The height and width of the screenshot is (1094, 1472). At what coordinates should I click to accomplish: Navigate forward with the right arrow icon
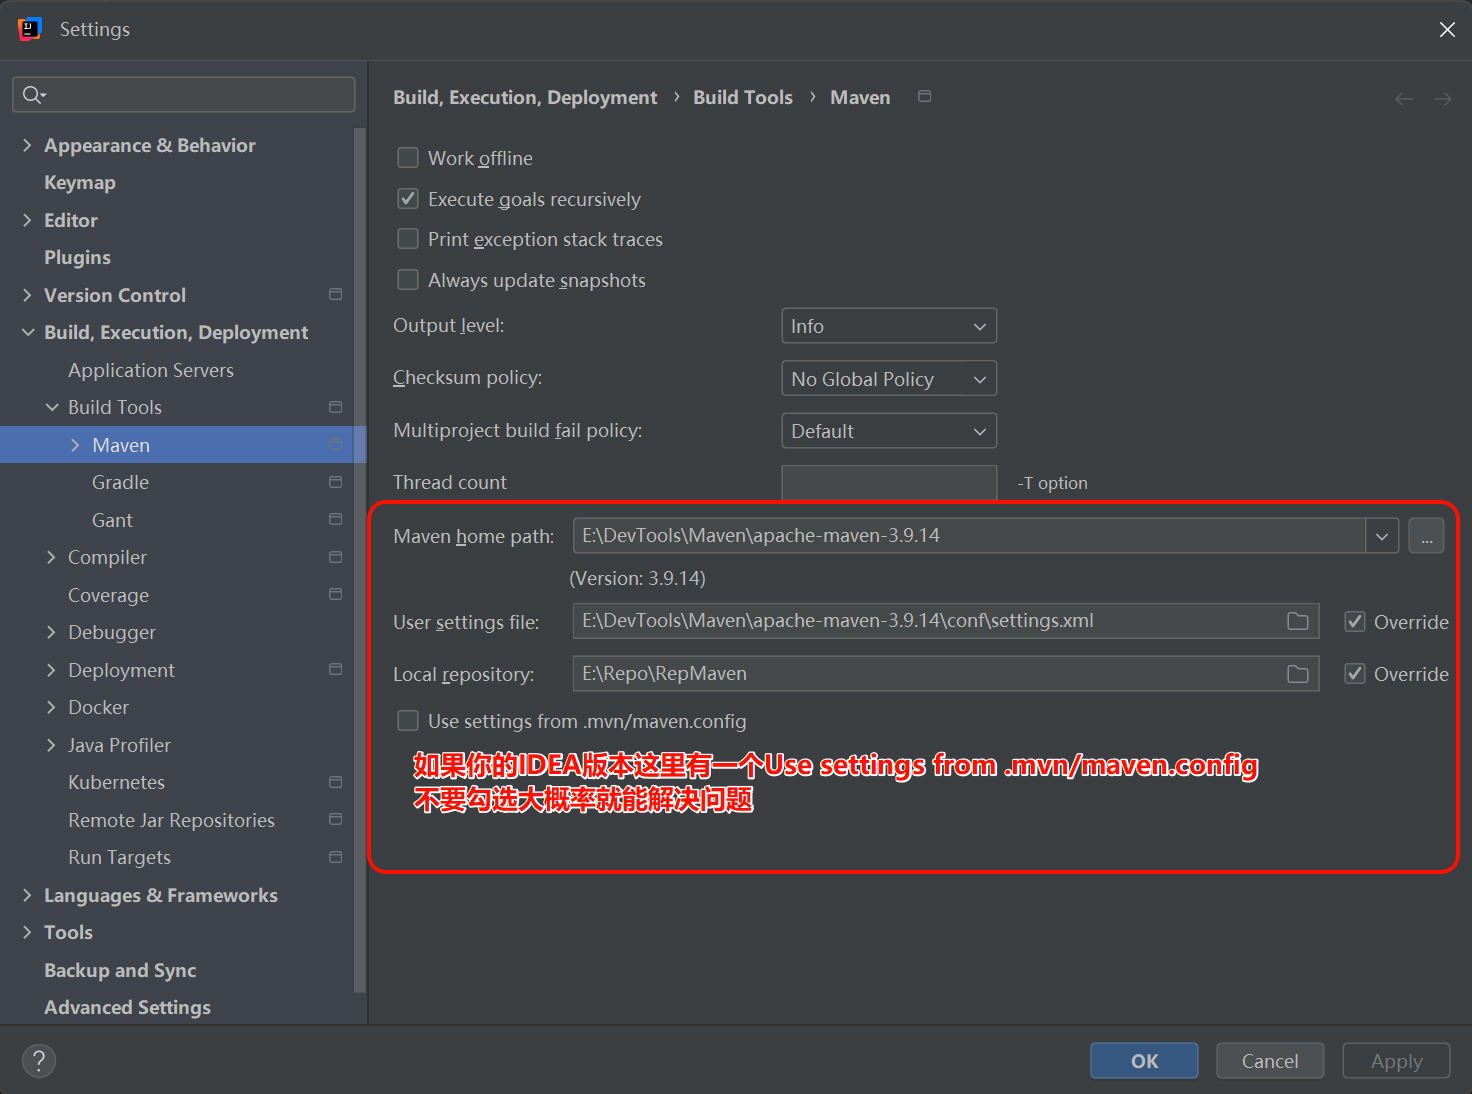pos(1443,99)
